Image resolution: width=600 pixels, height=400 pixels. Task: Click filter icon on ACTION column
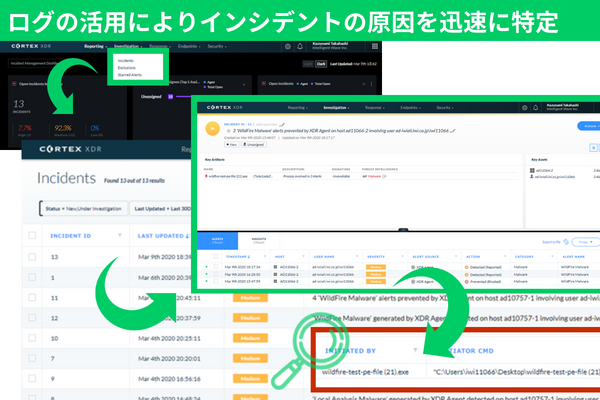click(505, 256)
